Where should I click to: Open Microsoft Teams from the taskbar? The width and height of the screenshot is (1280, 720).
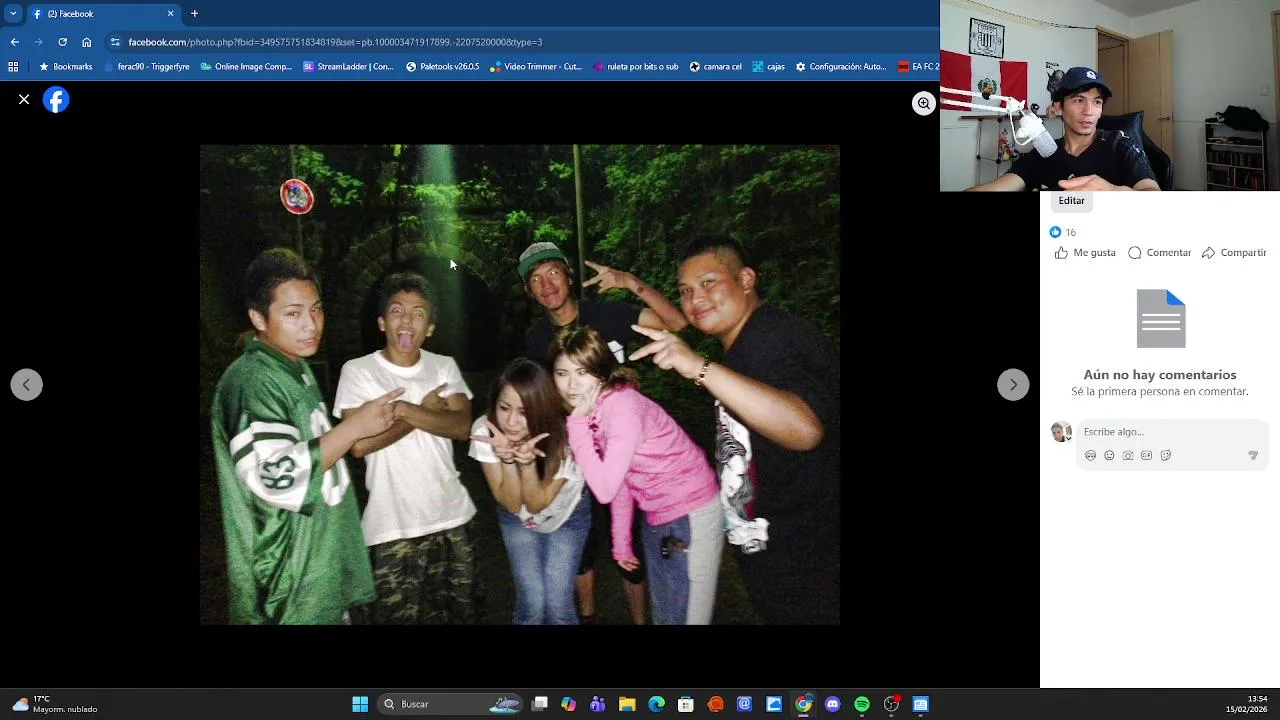coord(598,704)
